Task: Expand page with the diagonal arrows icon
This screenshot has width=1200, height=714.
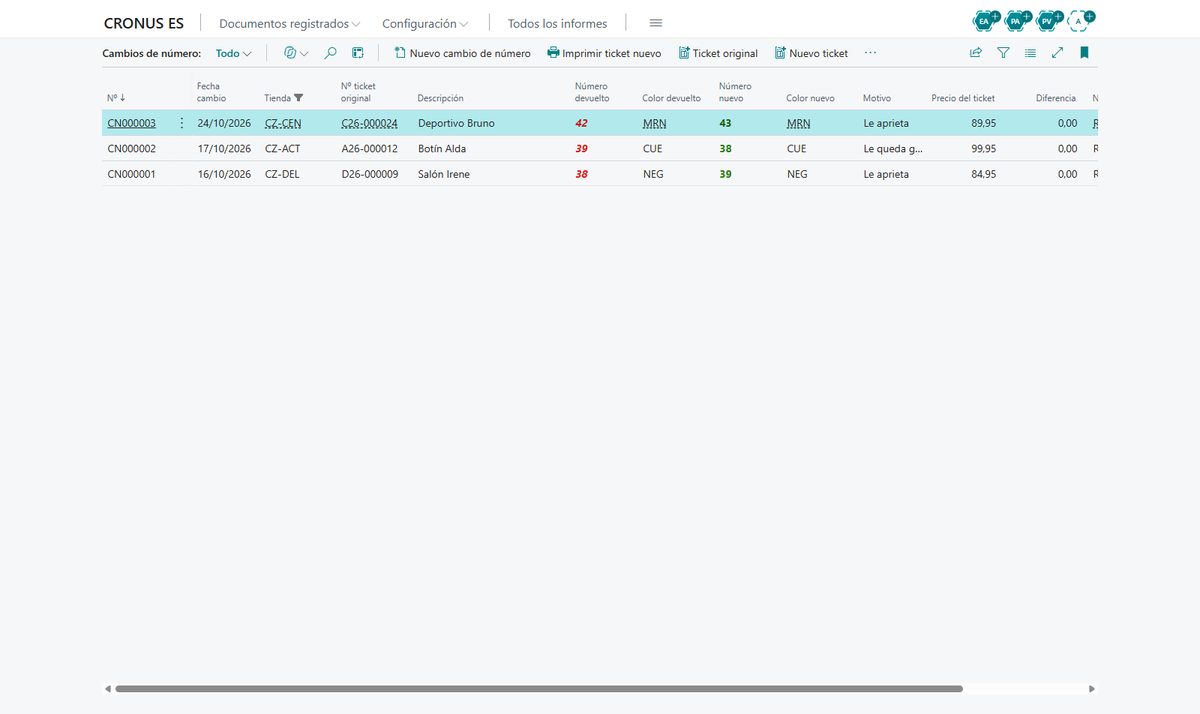Action: [x=1057, y=53]
